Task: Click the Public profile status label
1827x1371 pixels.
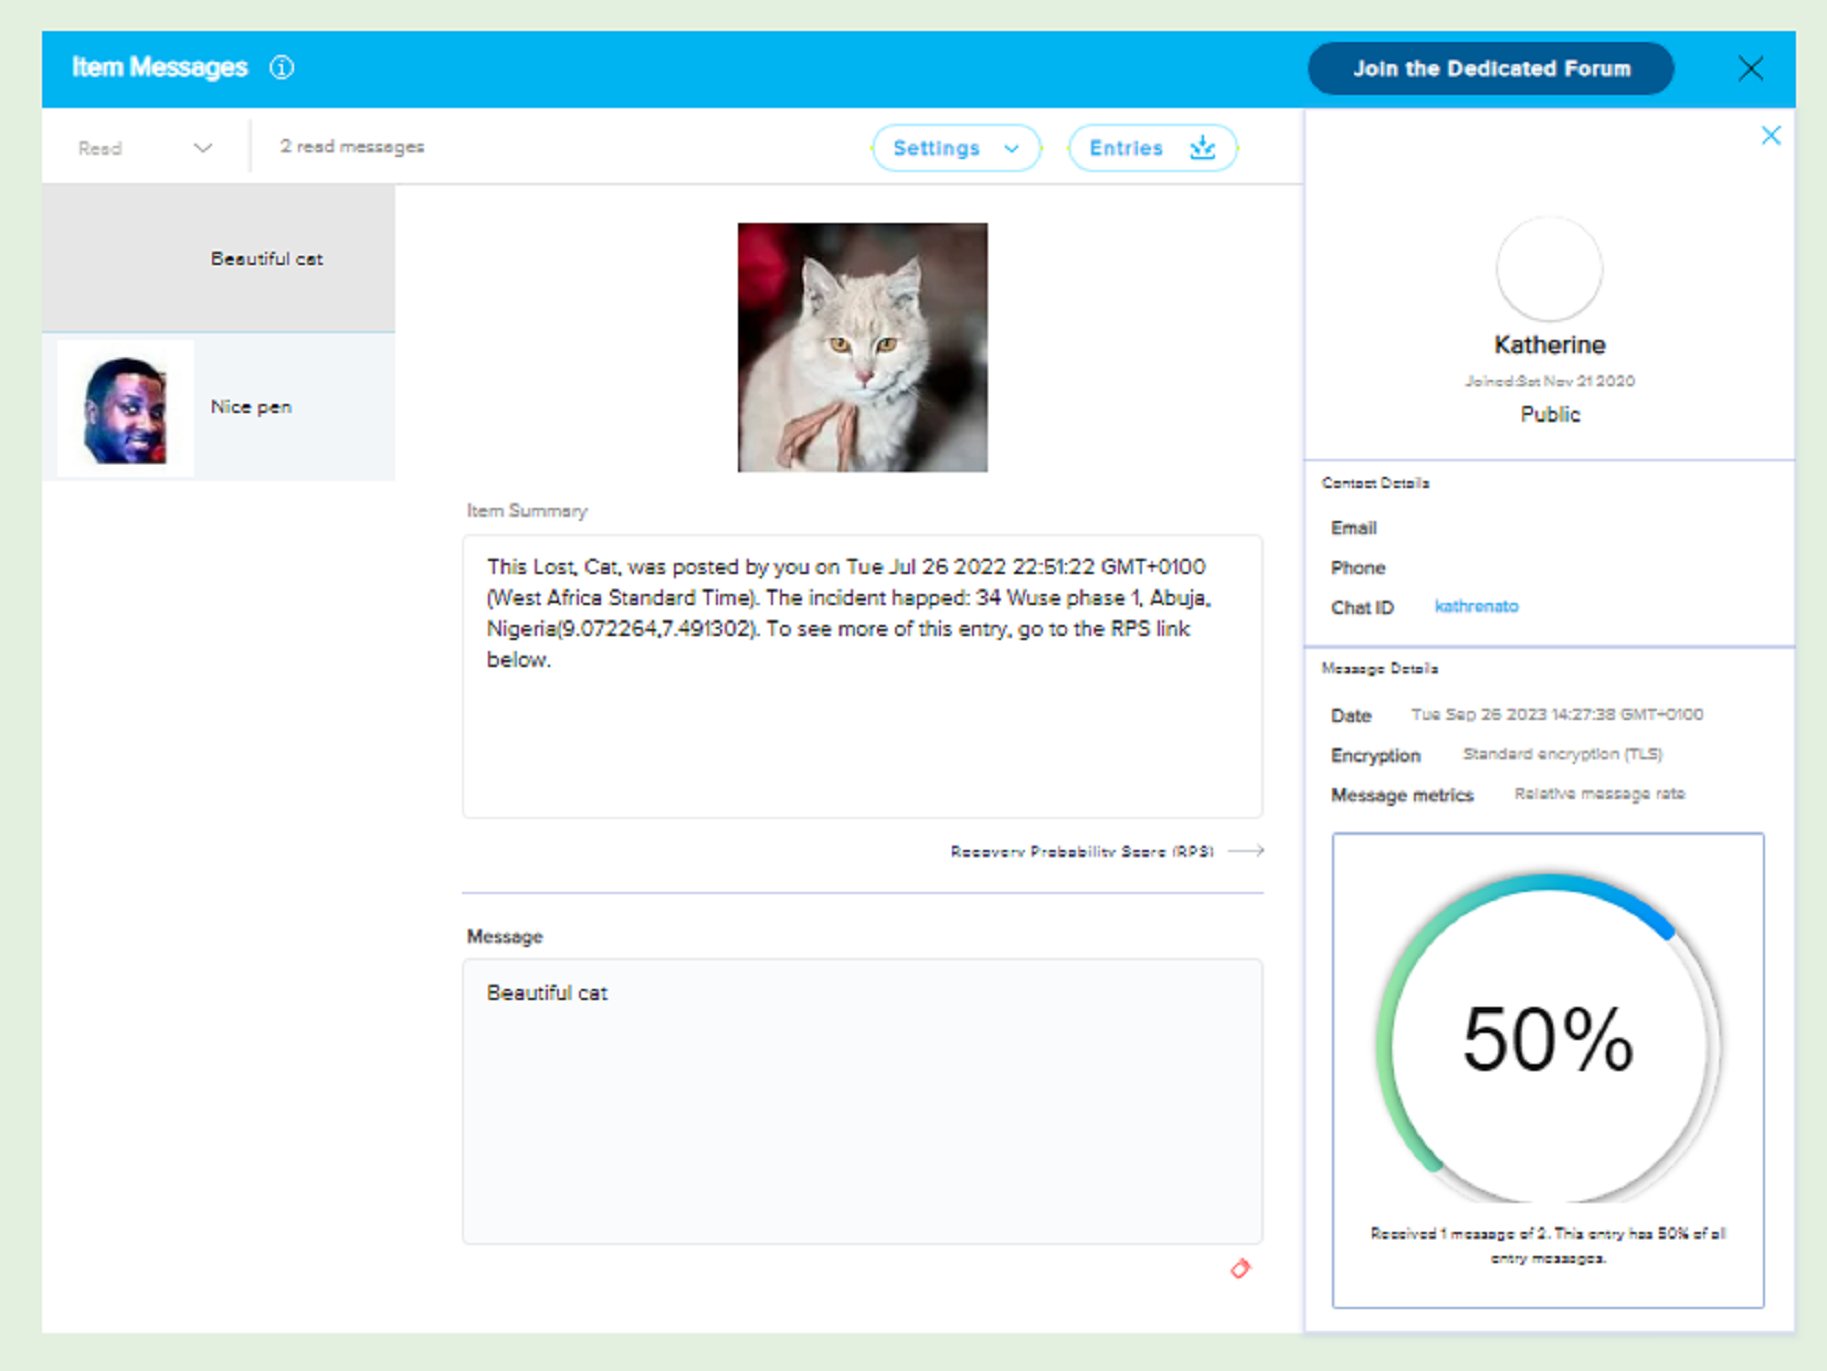Action: click(x=1550, y=415)
